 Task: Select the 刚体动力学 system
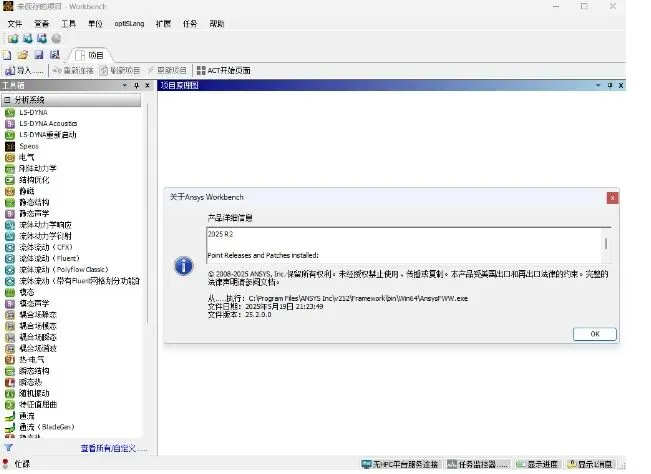tap(31, 169)
